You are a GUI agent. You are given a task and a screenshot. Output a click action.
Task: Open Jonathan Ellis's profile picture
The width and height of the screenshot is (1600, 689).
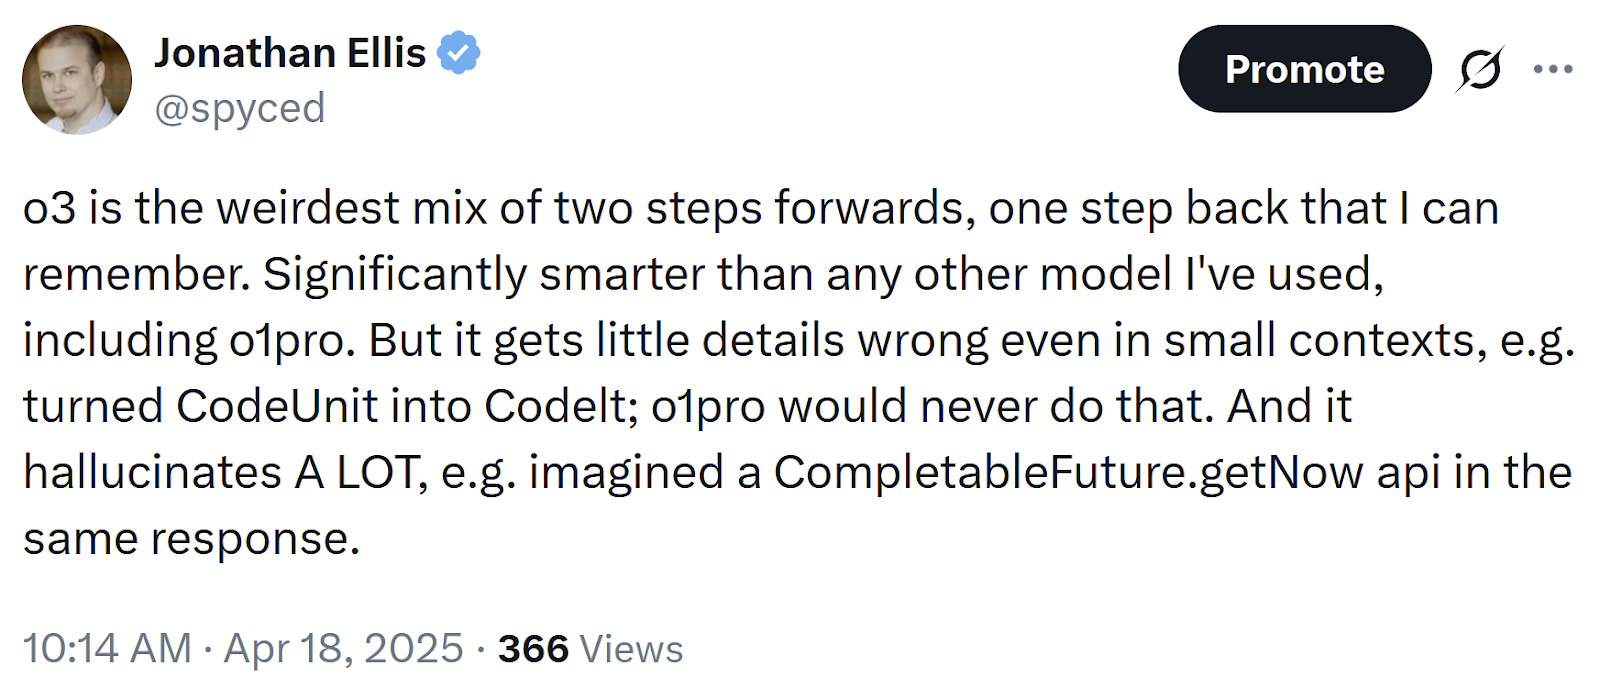click(77, 80)
